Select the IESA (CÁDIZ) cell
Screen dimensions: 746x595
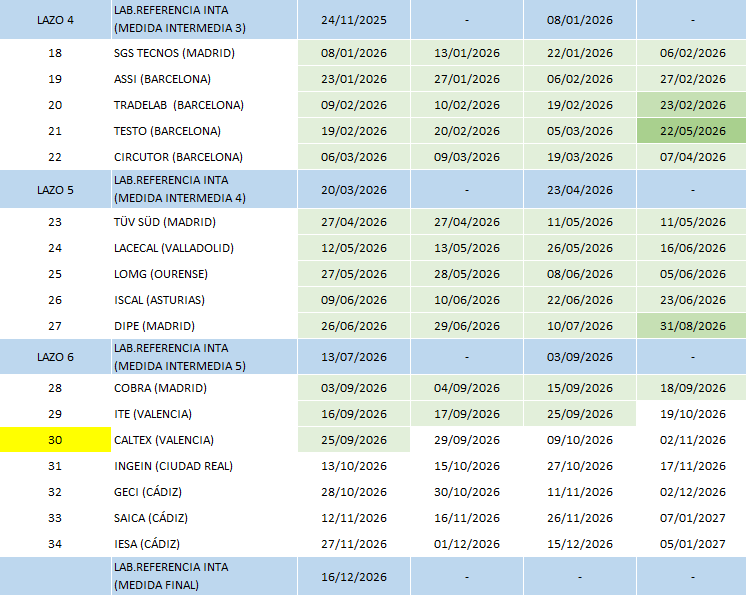pyautogui.click(x=204, y=544)
